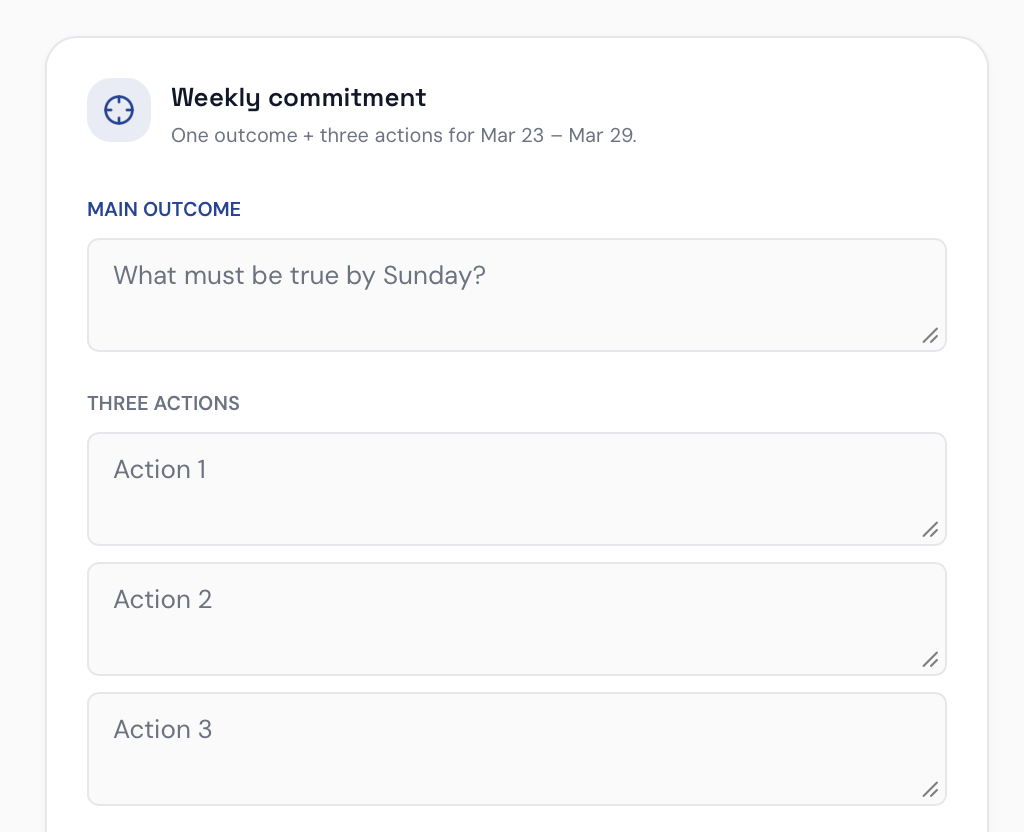Click the 'THREE ACTIONS' section label
1024x832 pixels.
163,404
